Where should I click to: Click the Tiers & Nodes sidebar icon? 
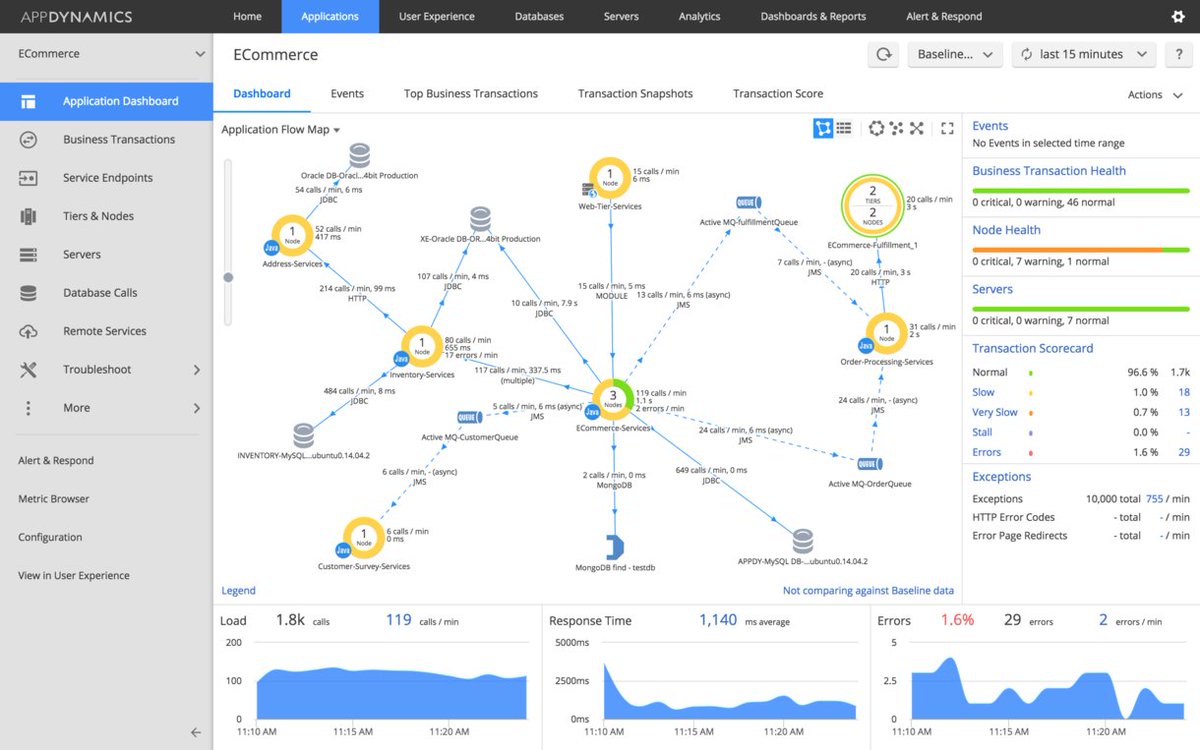pyautogui.click(x=28, y=216)
